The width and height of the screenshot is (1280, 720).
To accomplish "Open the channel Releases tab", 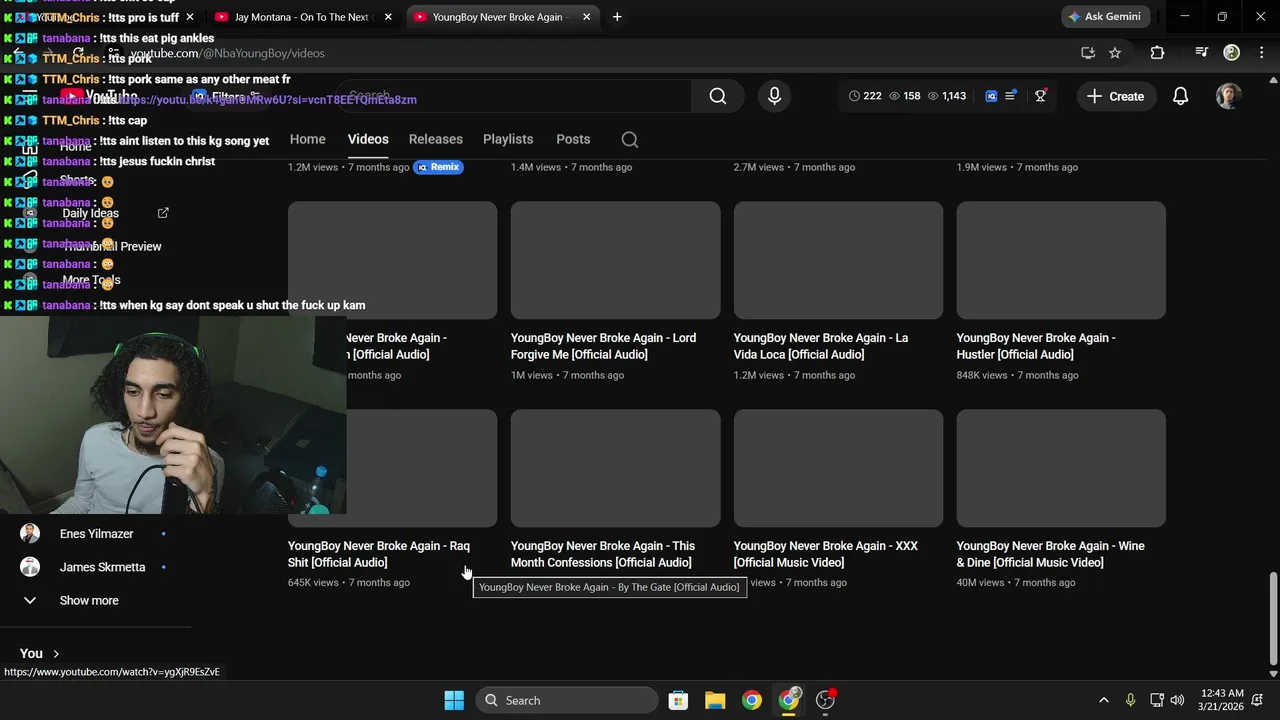I will point(436,139).
